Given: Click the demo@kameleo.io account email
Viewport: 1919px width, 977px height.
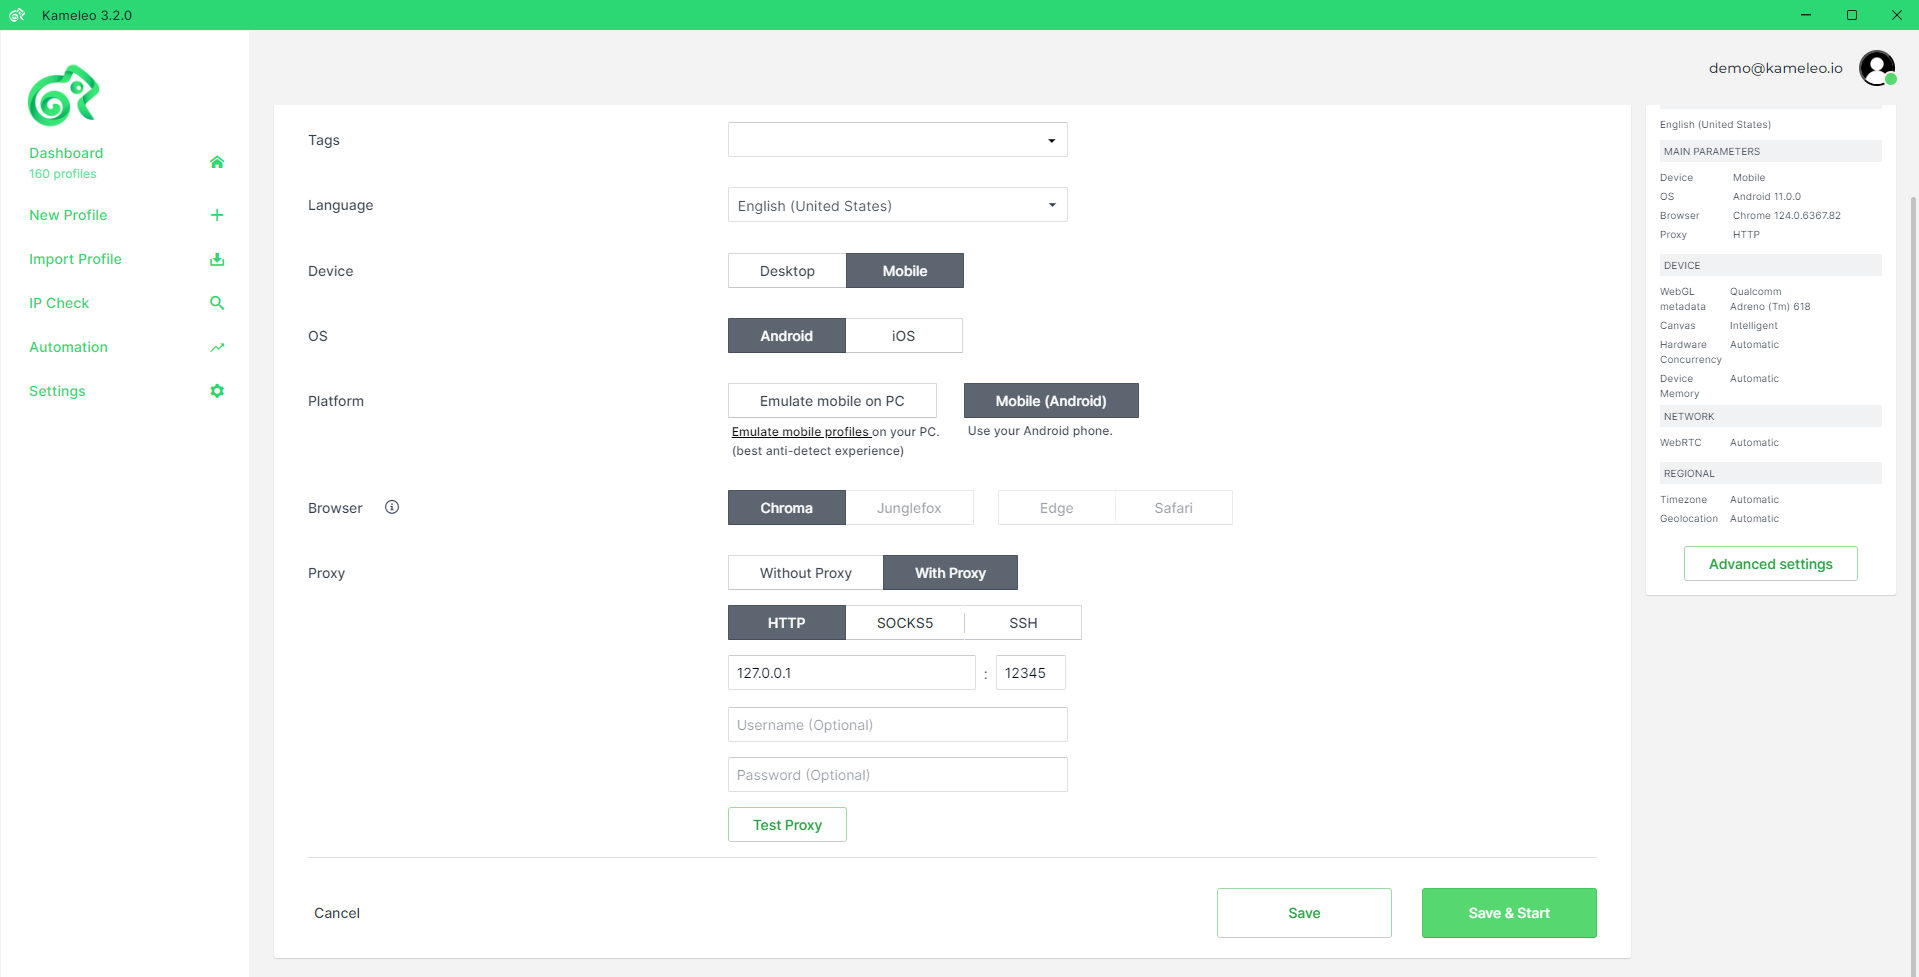Looking at the screenshot, I should pyautogui.click(x=1776, y=68).
